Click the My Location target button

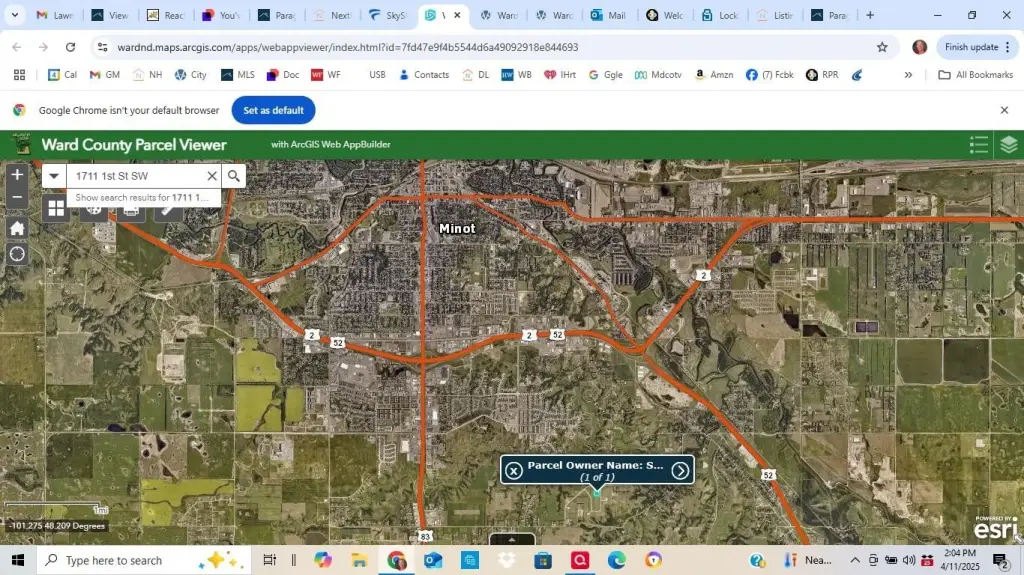[x=17, y=254]
